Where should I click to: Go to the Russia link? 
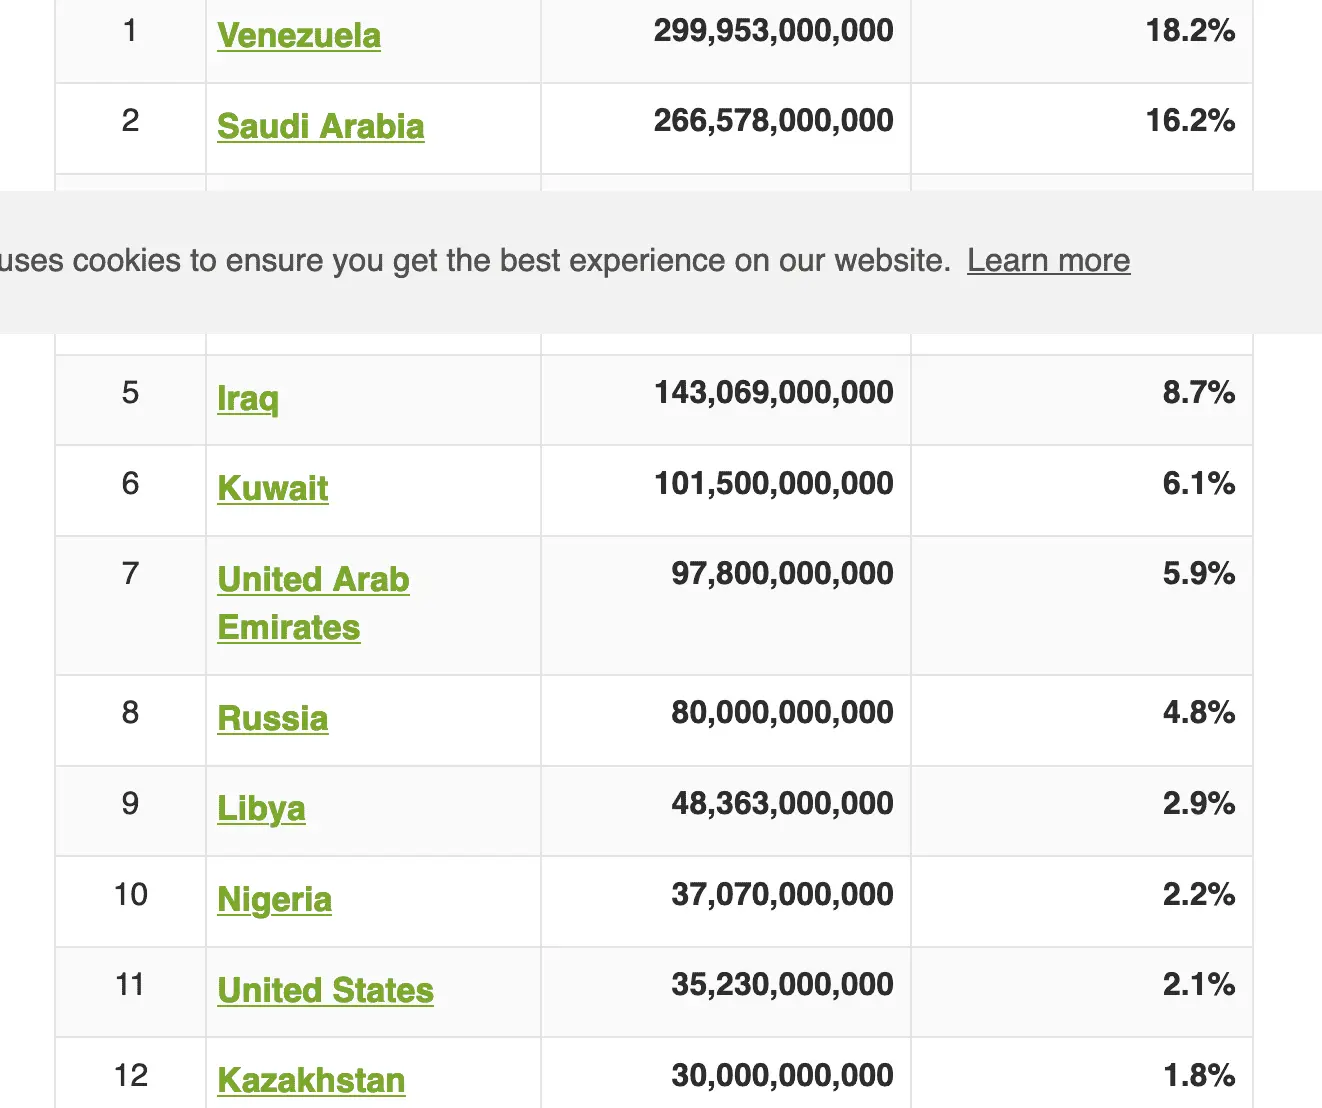pyautogui.click(x=273, y=719)
